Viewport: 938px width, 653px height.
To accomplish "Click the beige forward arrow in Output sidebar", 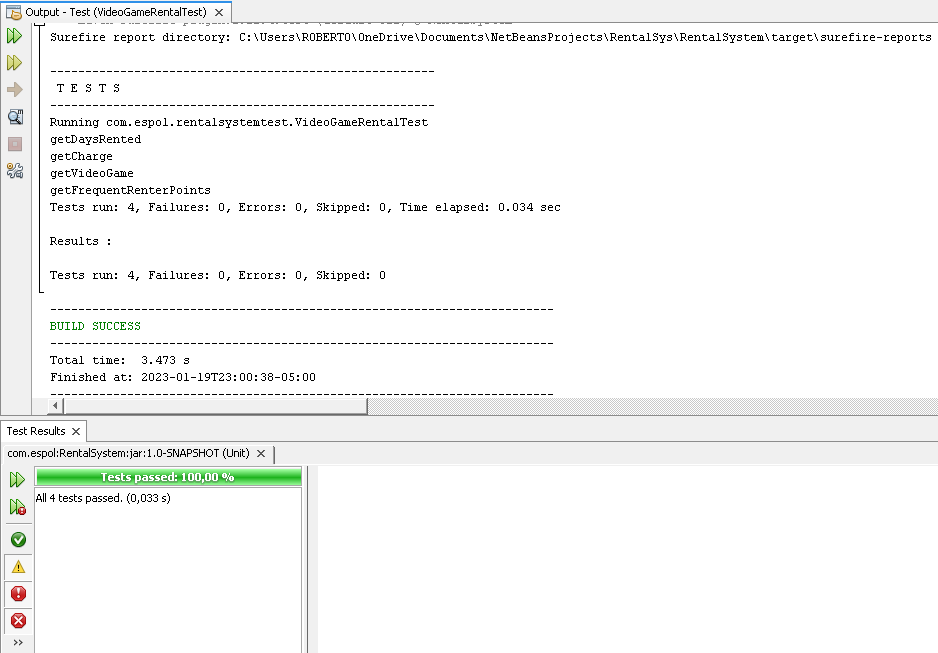I will click(15, 89).
